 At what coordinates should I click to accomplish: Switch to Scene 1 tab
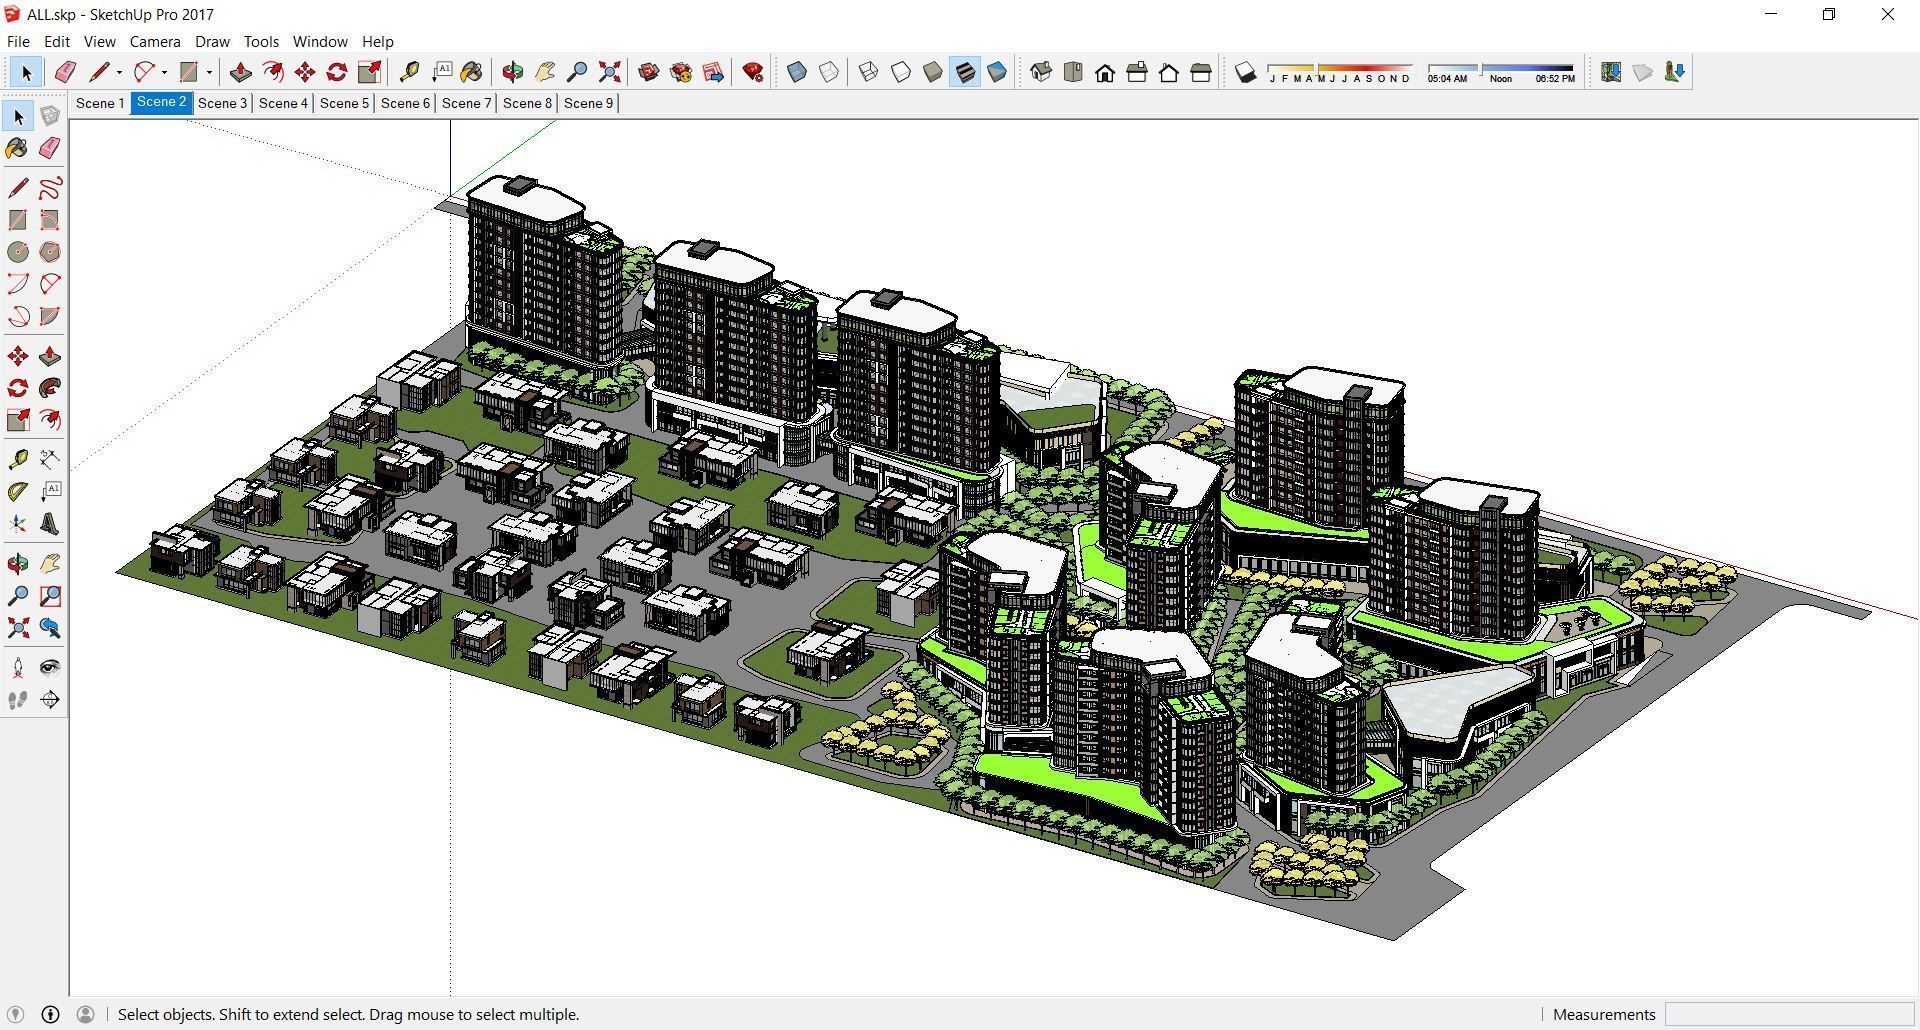click(100, 103)
